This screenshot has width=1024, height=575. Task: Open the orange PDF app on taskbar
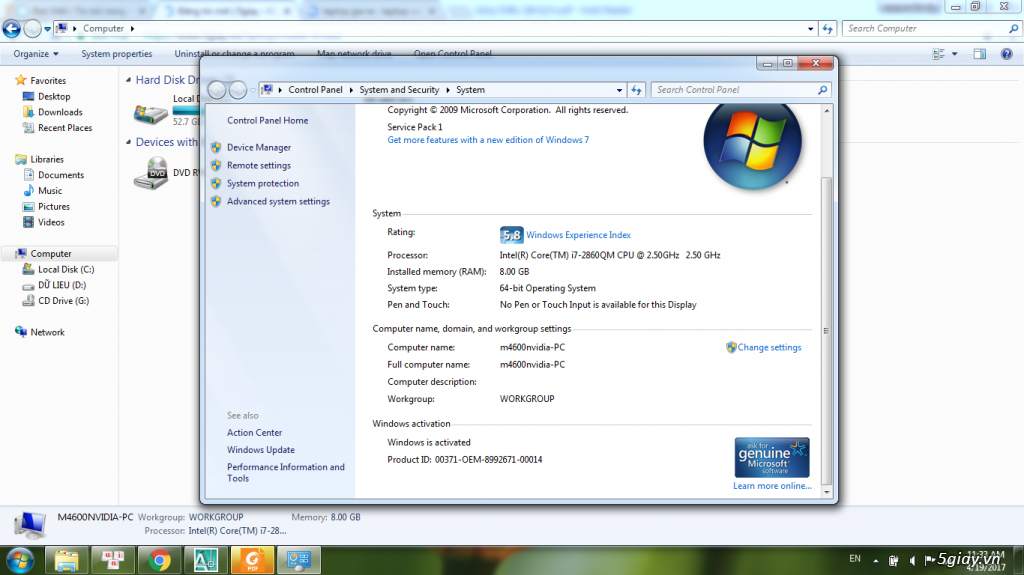point(252,561)
